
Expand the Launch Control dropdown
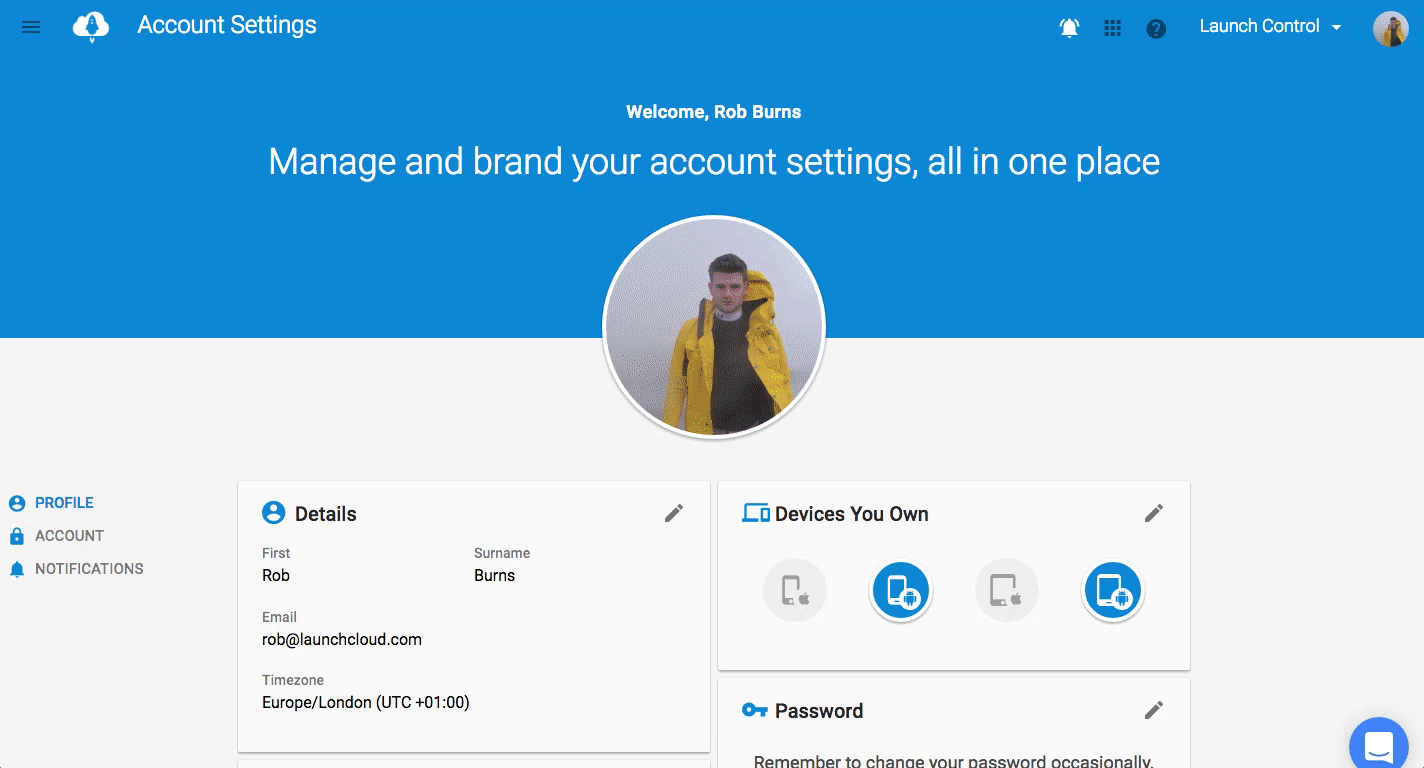click(1270, 27)
